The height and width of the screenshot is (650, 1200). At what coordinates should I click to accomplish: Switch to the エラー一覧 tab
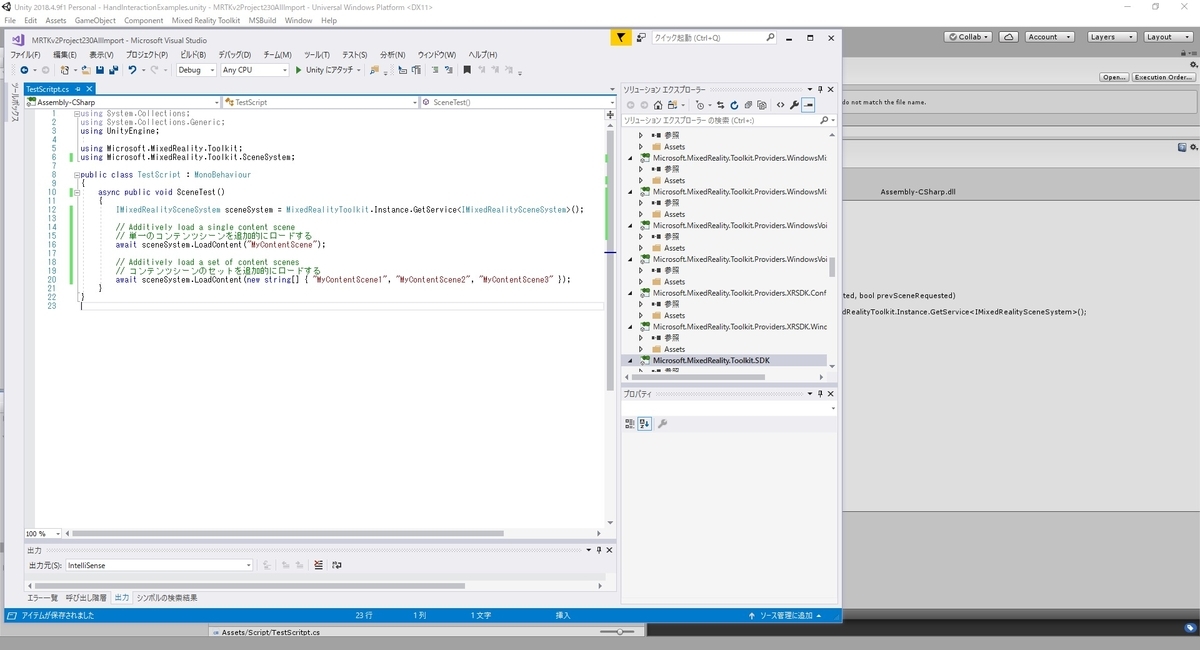(42, 597)
